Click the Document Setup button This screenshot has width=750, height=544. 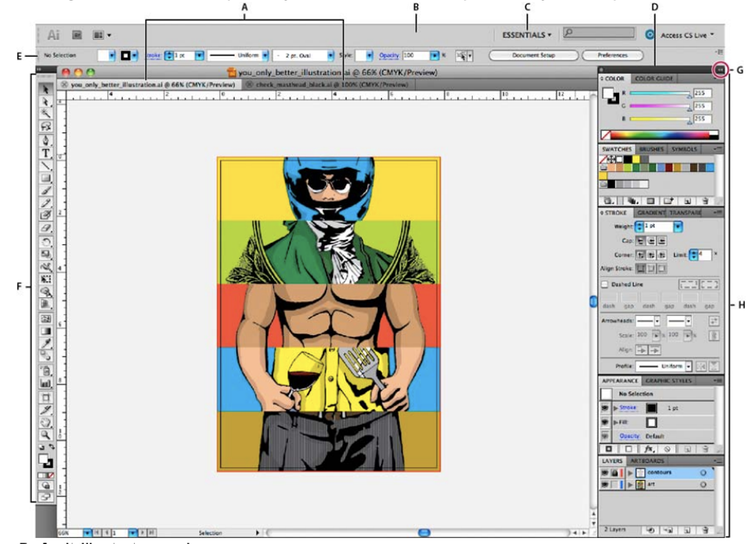(533, 55)
